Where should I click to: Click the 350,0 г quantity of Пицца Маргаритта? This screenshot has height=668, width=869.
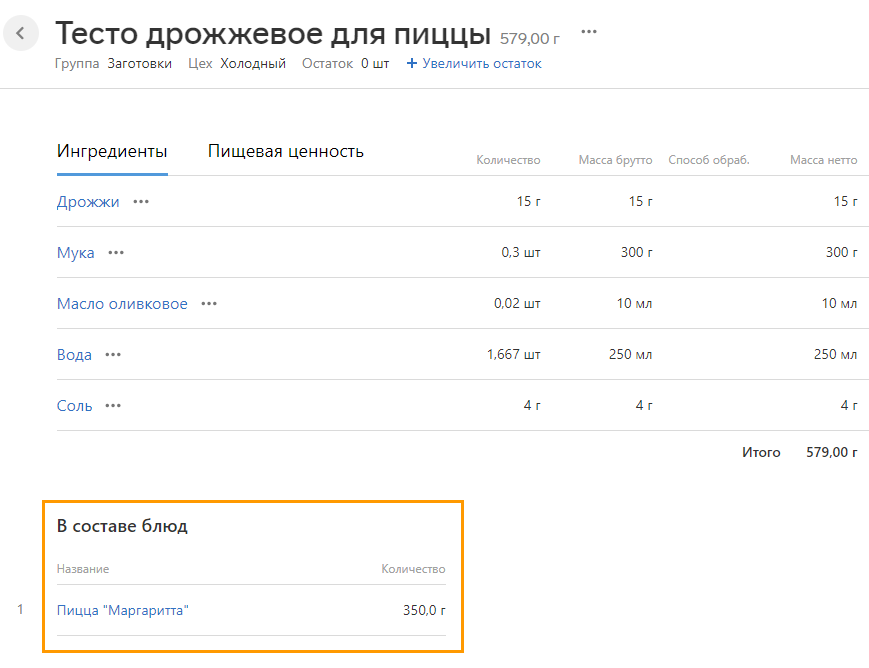[424, 610]
